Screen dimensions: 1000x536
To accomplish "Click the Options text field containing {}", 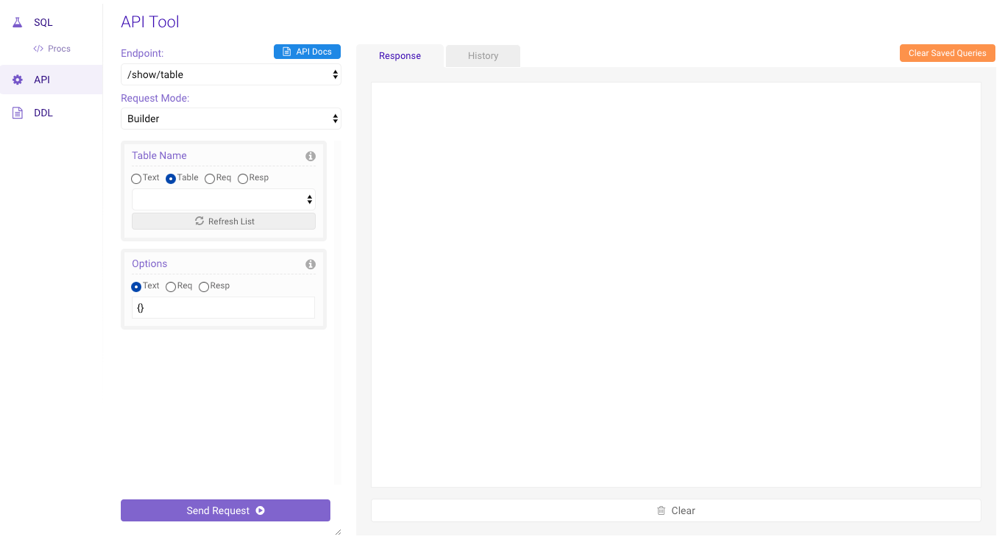I will click(223, 308).
